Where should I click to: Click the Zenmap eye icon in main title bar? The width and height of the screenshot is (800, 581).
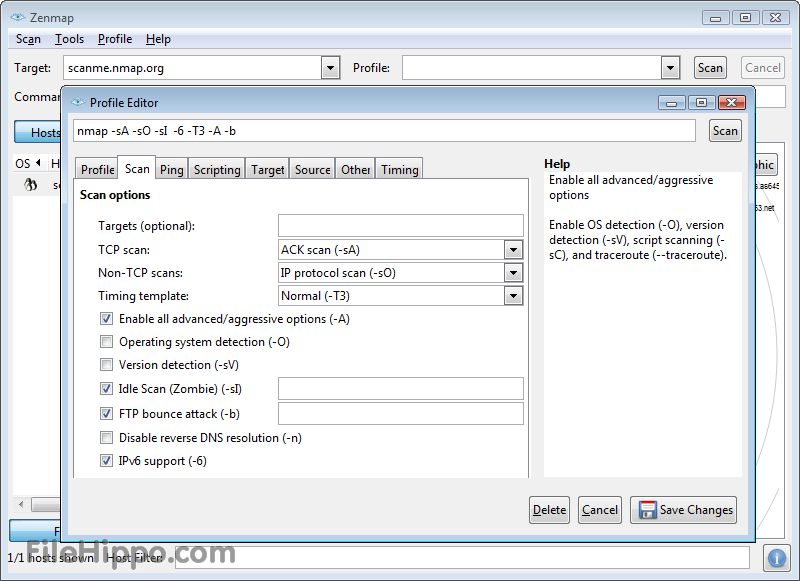[17, 17]
